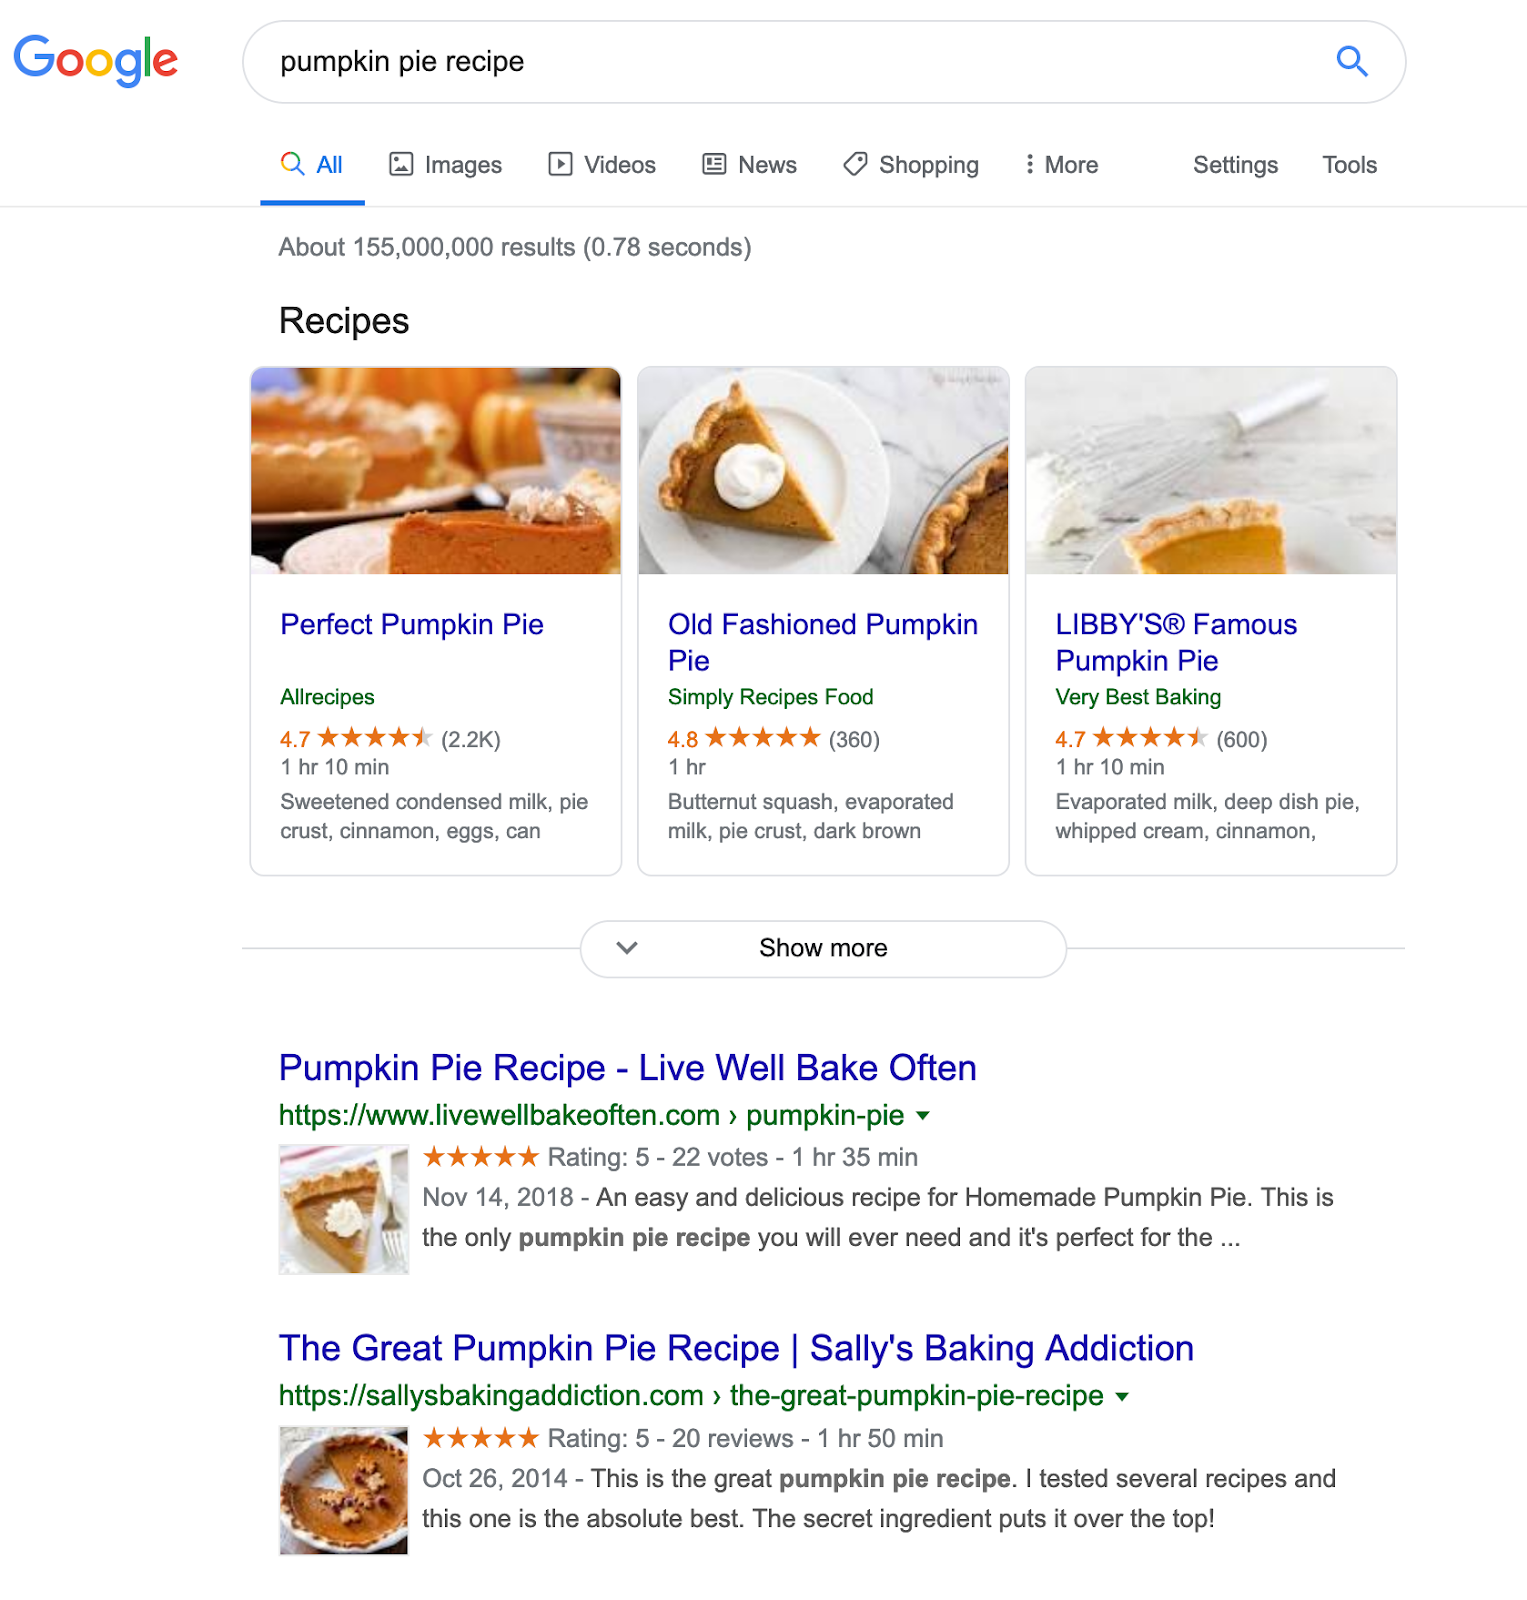The width and height of the screenshot is (1527, 1600).
Task: Expand the More menu
Action: coord(1061,165)
